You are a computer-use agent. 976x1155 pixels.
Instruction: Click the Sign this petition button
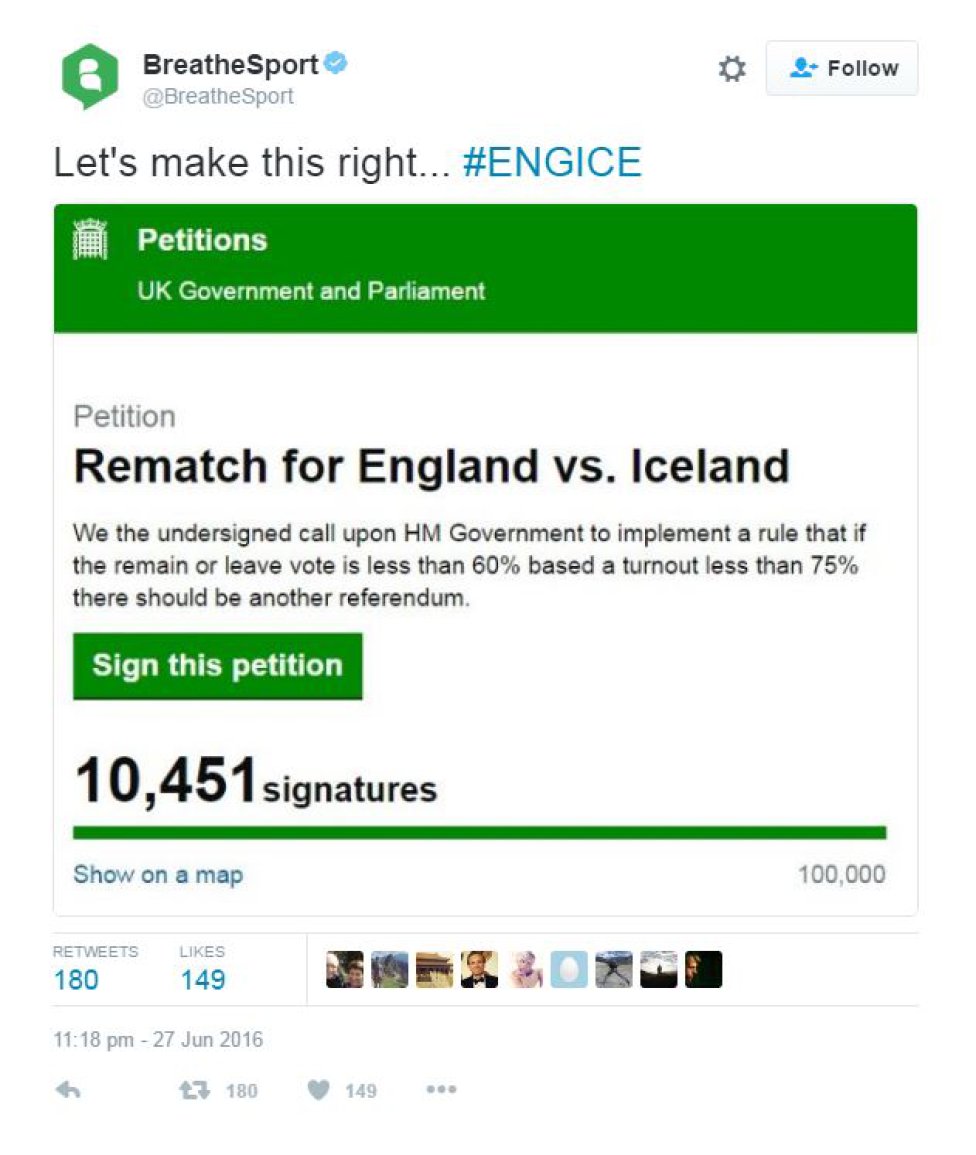pyautogui.click(x=217, y=665)
